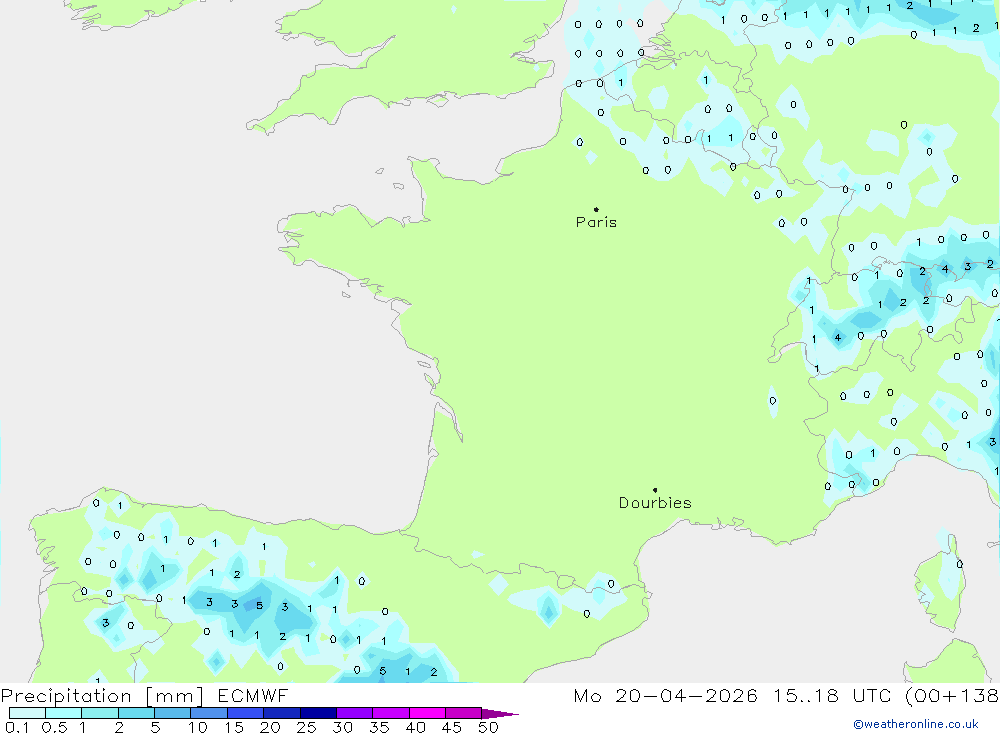Select the Paris marker dot
This screenshot has width=1000, height=733.
[596, 209]
